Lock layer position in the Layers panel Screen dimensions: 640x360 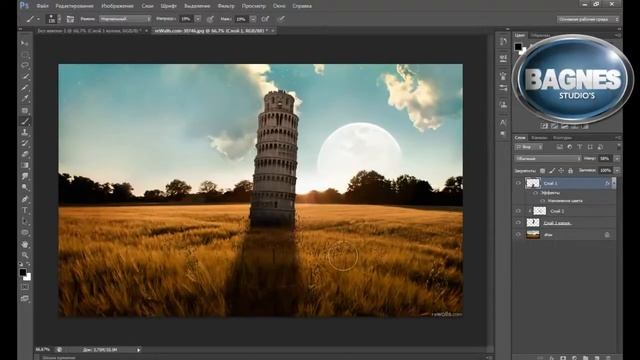pyautogui.click(x=561, y=171)
